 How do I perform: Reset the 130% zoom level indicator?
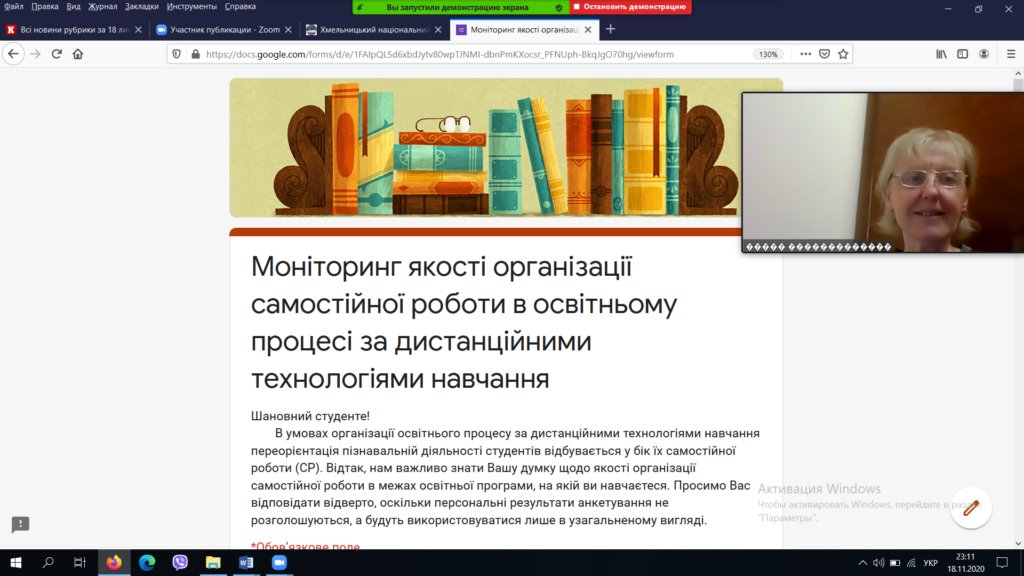point(768,54)
